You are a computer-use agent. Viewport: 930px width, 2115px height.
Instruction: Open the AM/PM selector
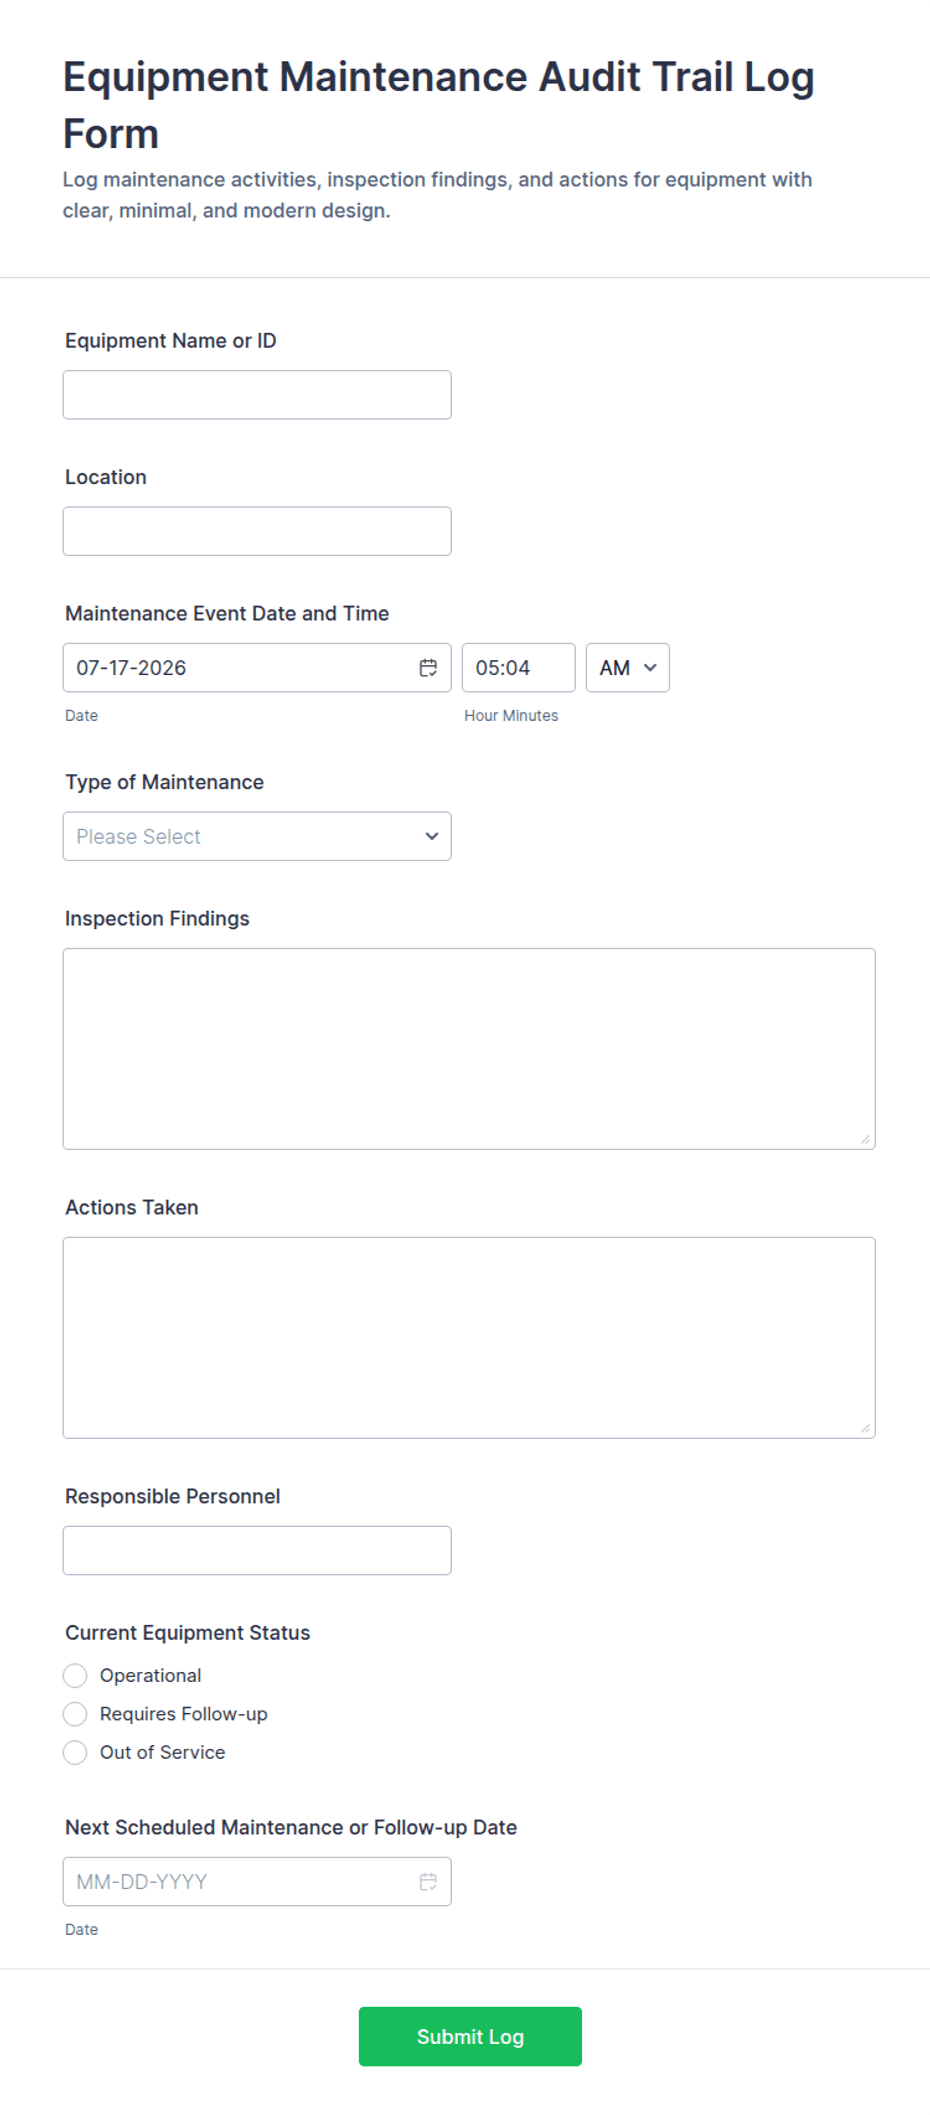click(x=628, y=668)
